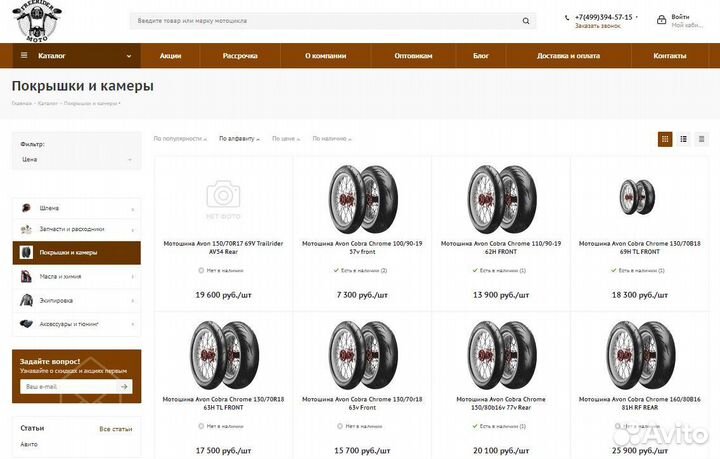Click the oil bottle icon for Масла и химия

click(26, 276)
